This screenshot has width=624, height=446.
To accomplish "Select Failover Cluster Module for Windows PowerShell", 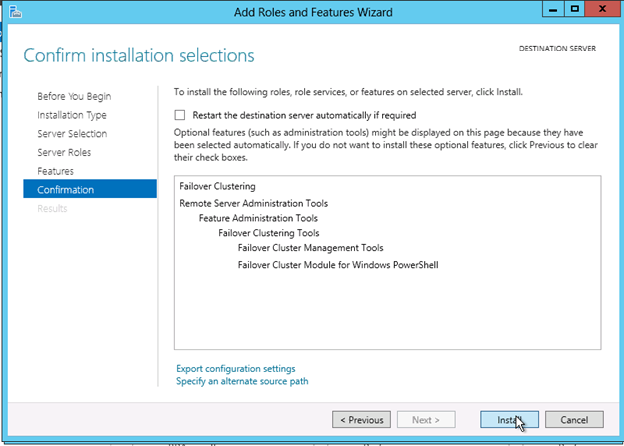I will pos(338,265).
